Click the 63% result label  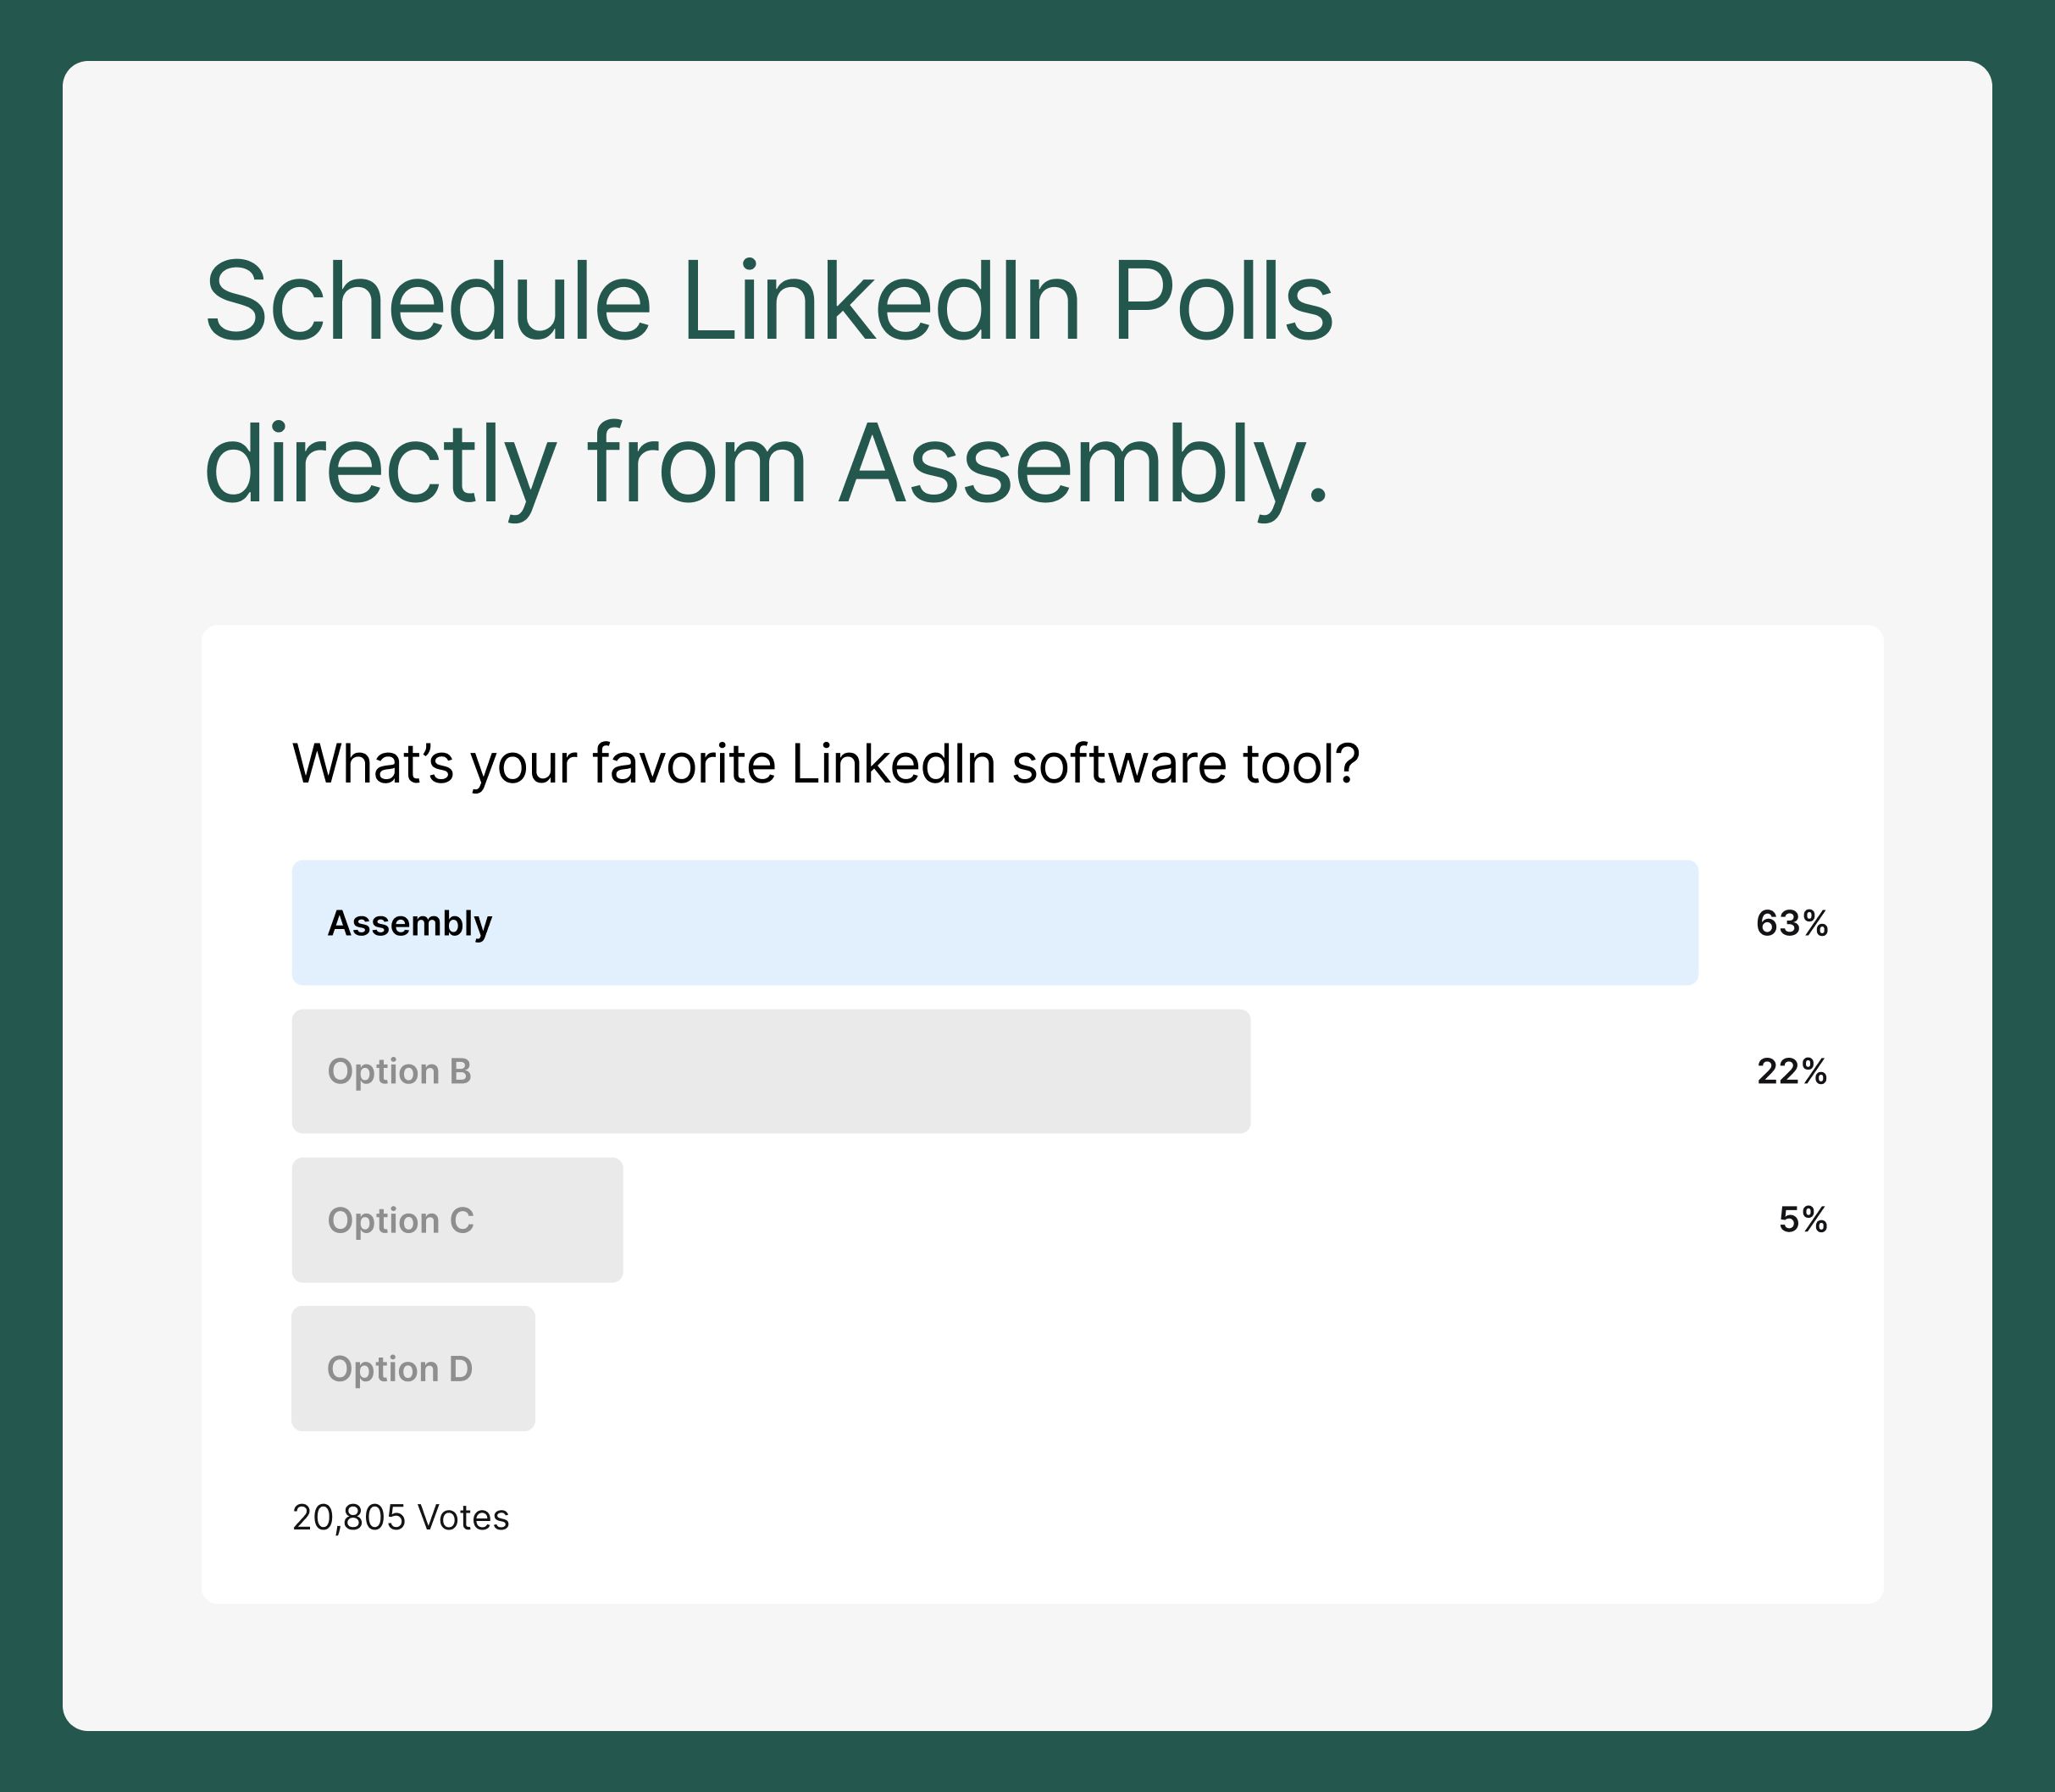[x=1792, y=923]
